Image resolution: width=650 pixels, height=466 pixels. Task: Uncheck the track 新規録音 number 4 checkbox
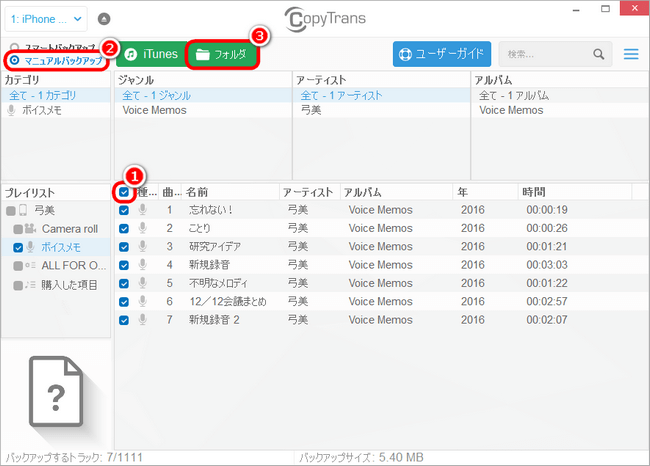[124, 265]
